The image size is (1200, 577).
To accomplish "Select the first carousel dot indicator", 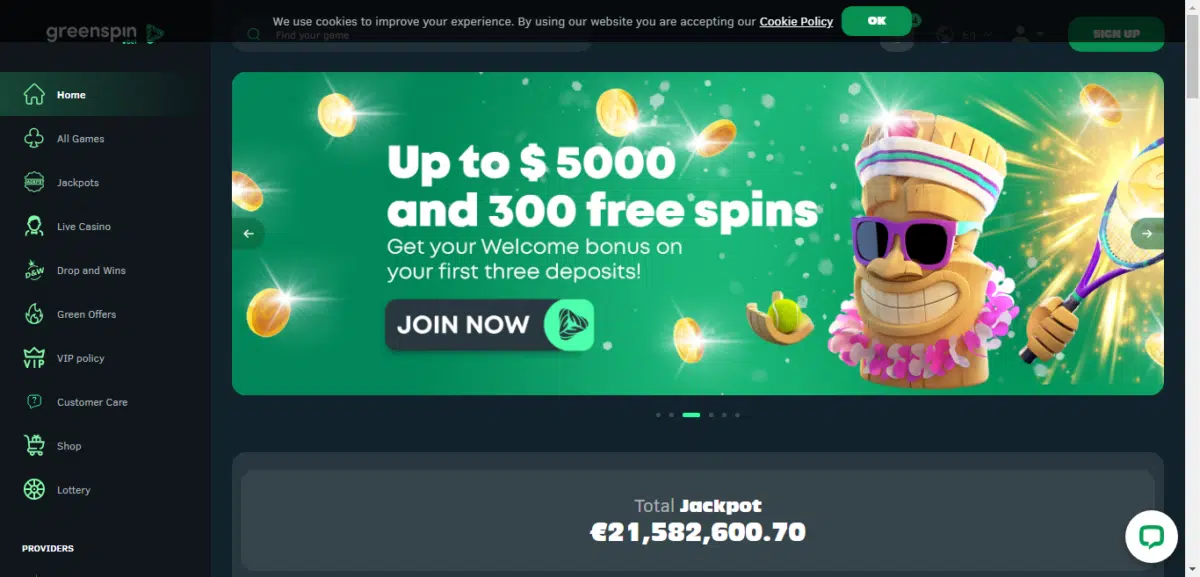I will [x=658, y=414].
